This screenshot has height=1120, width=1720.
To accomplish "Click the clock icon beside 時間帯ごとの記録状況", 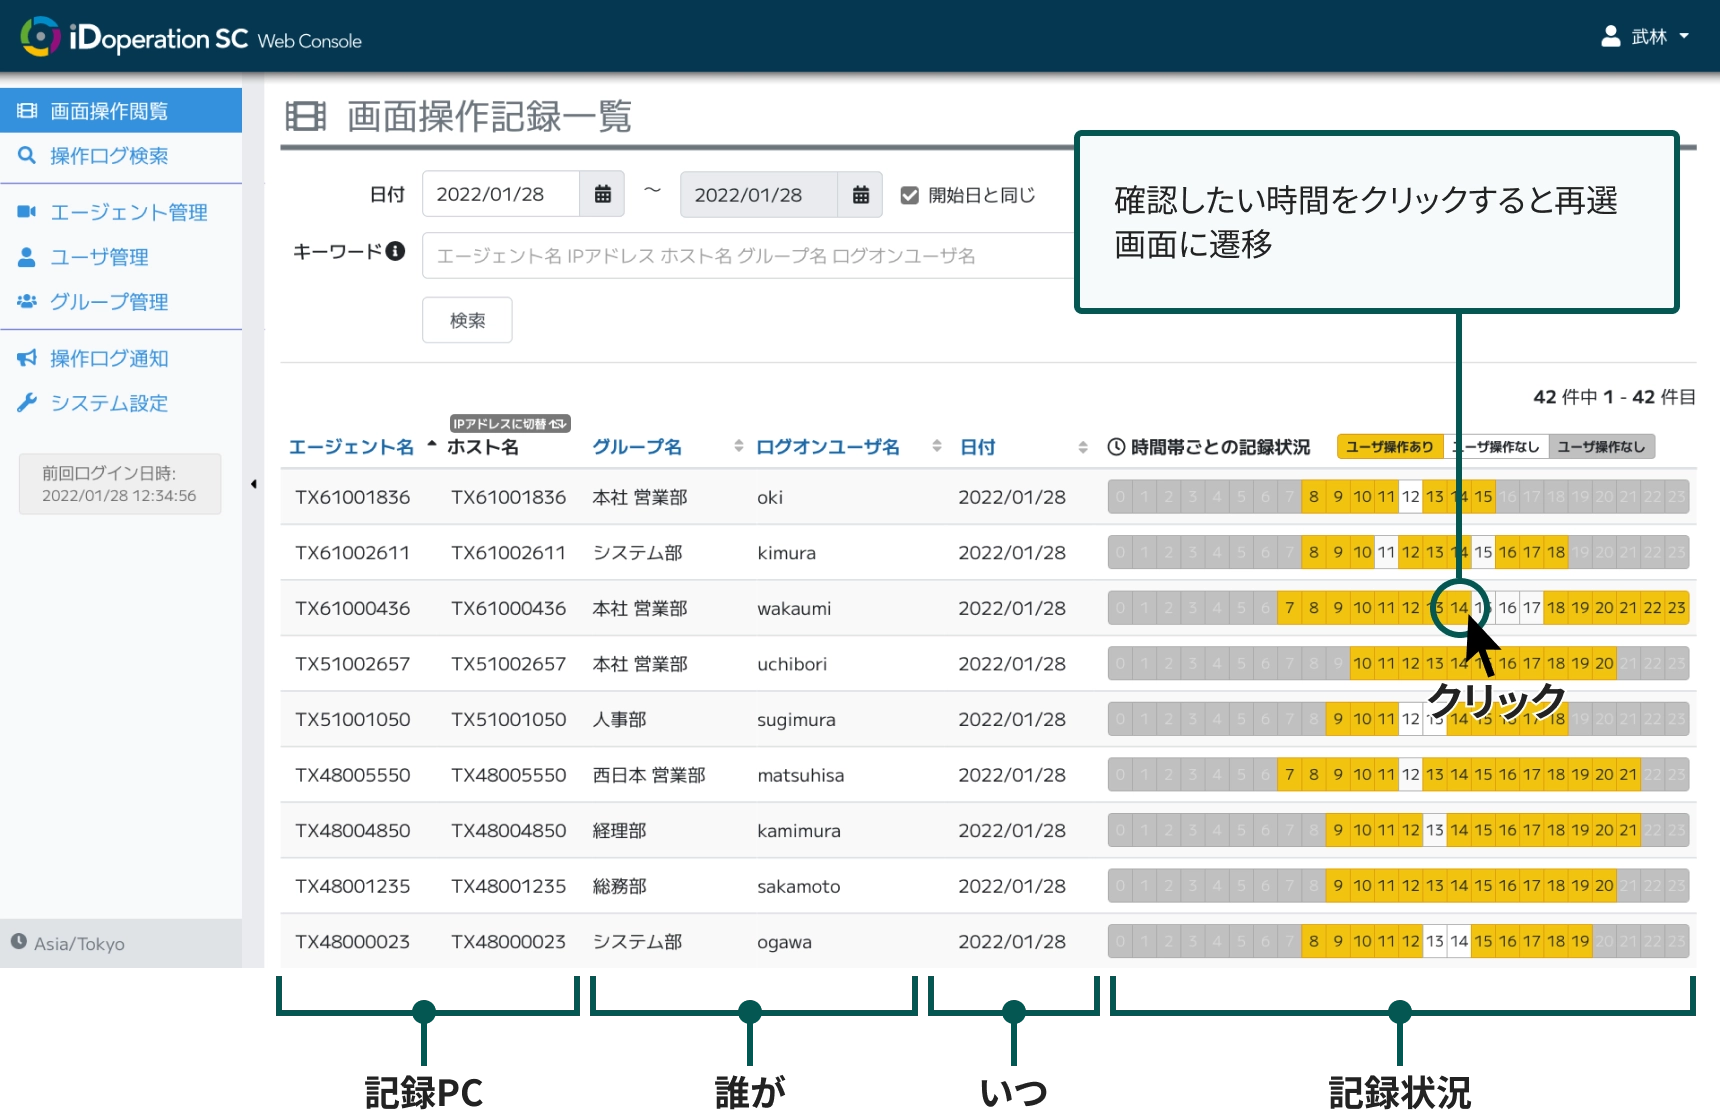I will click(1114, 447).
